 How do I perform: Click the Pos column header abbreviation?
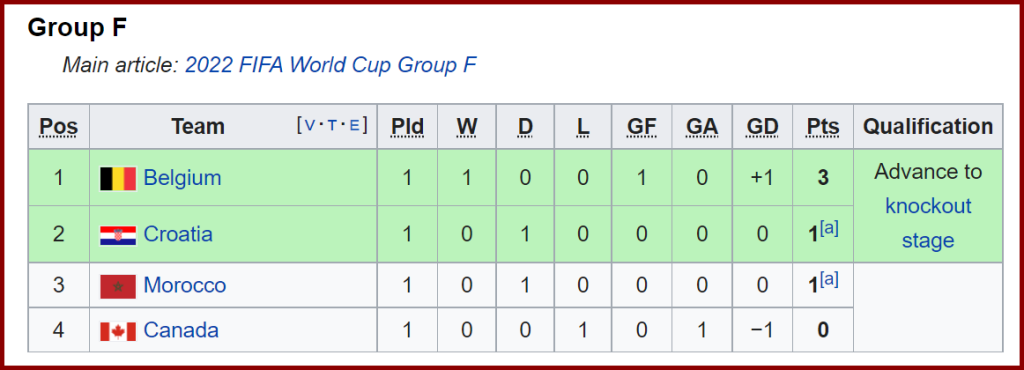point(59,127)
